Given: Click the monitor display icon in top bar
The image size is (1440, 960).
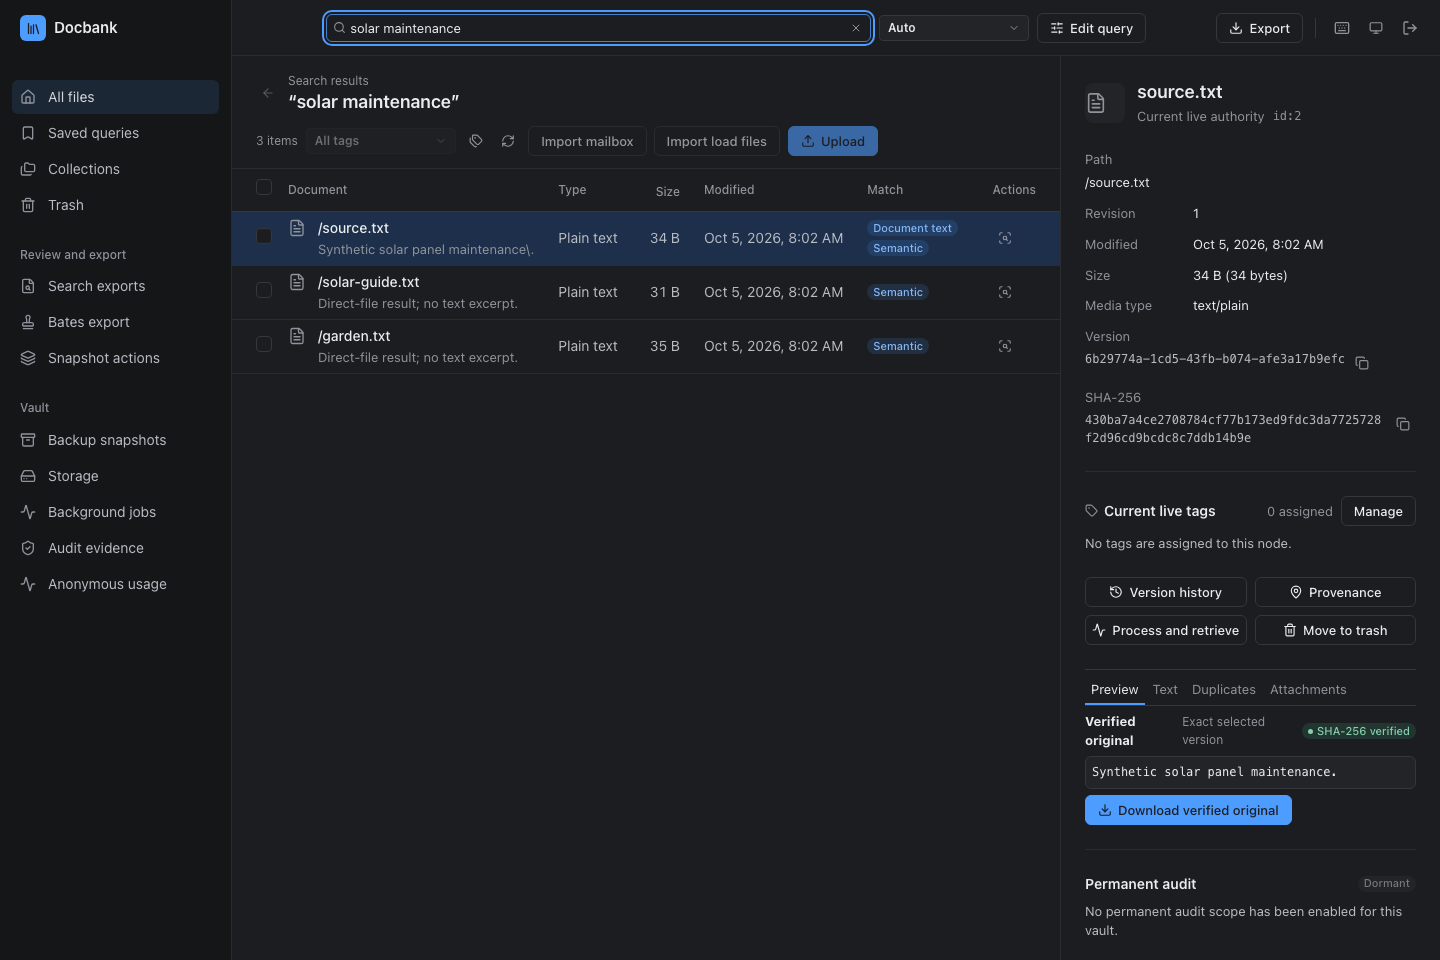Looking at the screenshot, I should [x=1376, y=28].
